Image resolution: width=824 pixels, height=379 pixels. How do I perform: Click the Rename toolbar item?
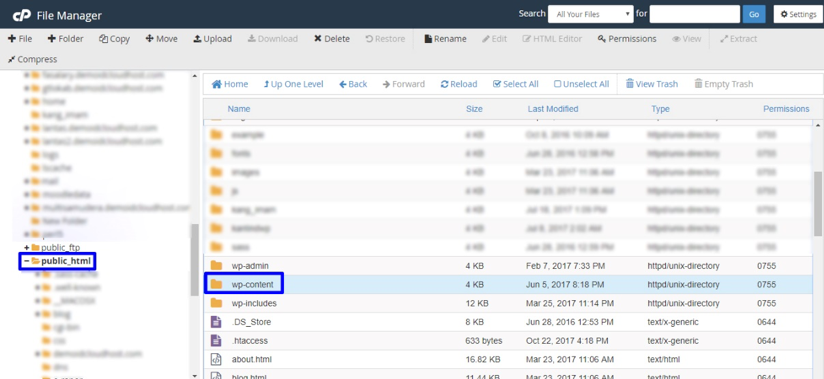pyautogui.click(x=445, y=39)
